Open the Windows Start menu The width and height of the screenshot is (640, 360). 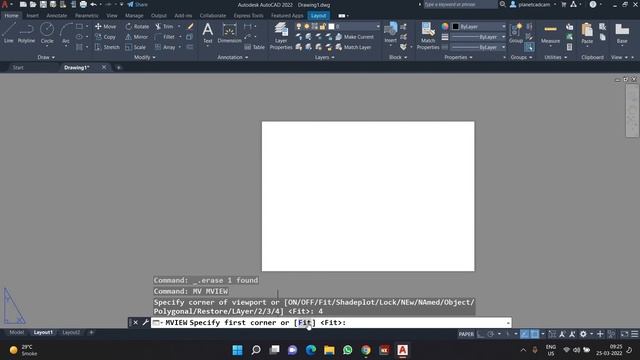(x=237, y=350)
